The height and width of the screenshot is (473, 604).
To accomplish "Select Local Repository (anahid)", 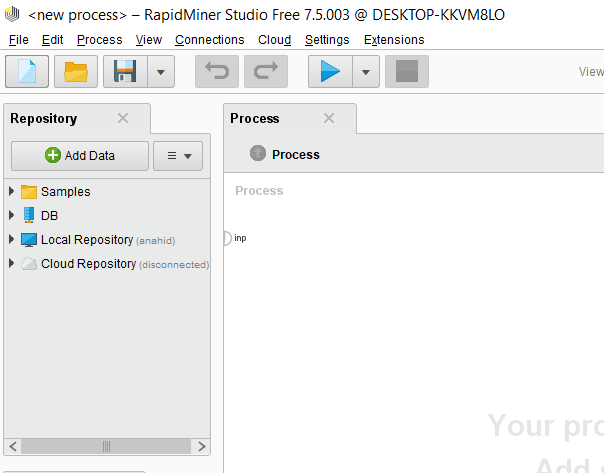I will click(98, 240).
